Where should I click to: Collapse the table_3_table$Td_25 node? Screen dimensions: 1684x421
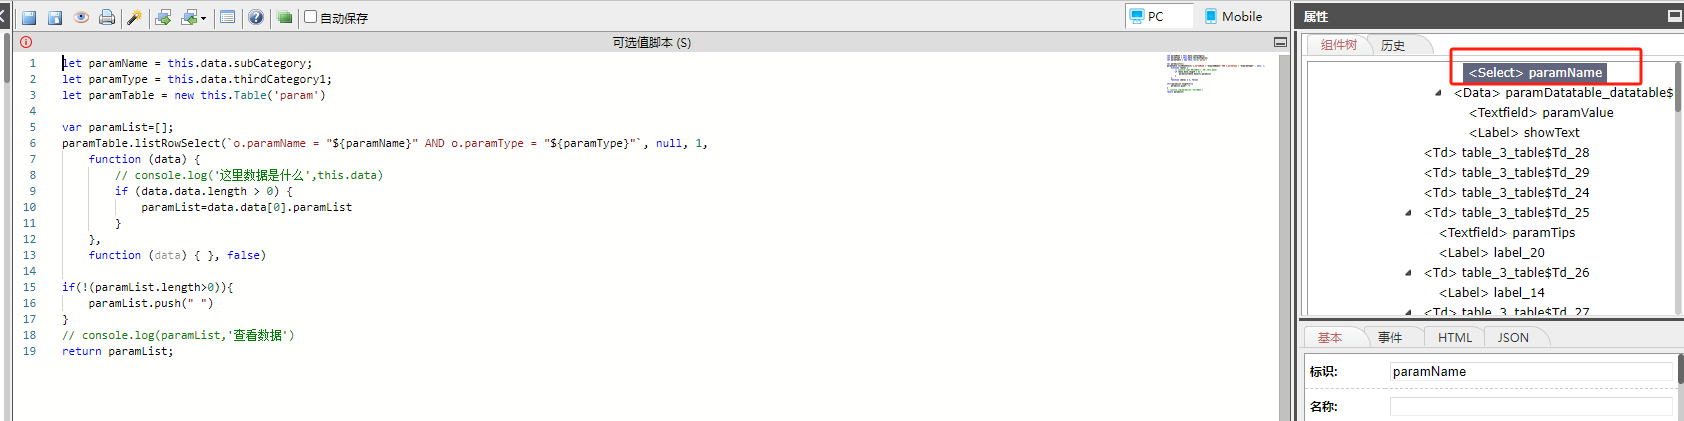(1408, 213)
